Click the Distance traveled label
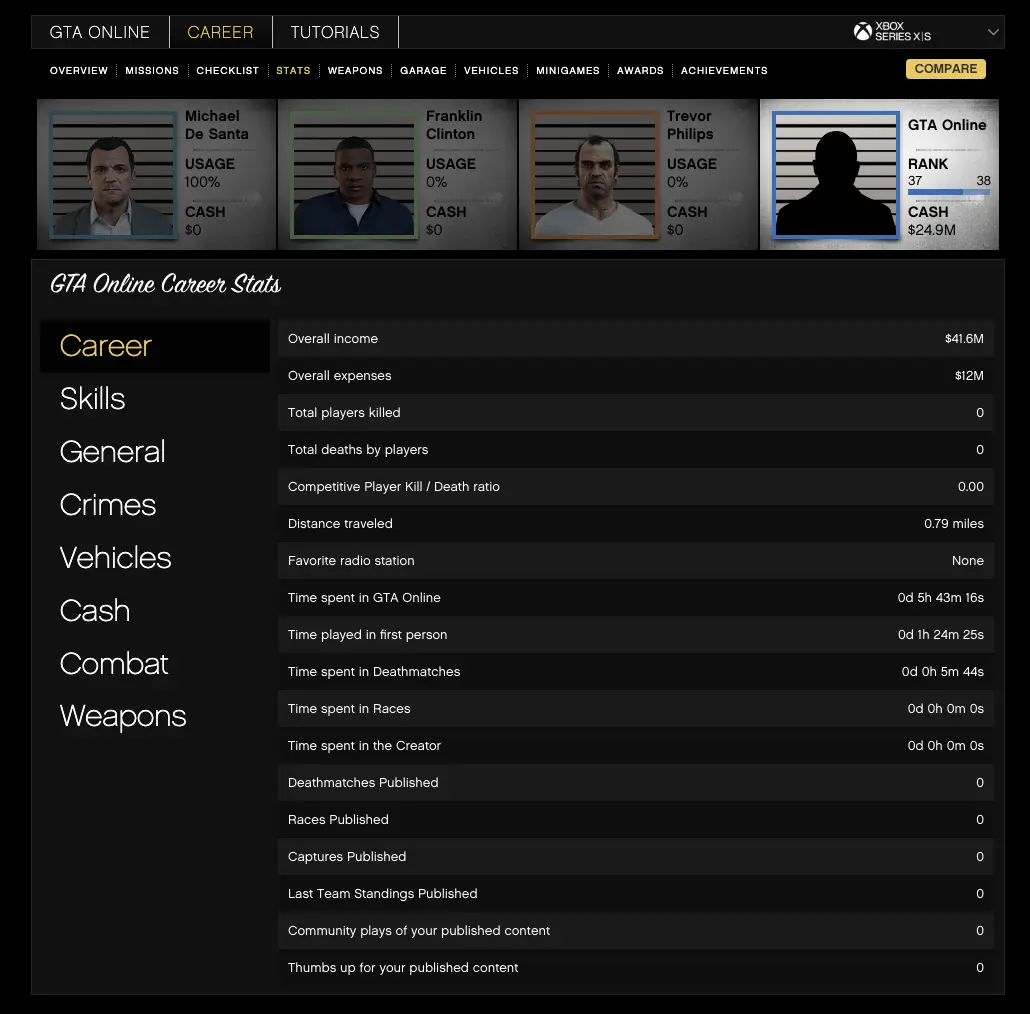 (x=340, y=523)
